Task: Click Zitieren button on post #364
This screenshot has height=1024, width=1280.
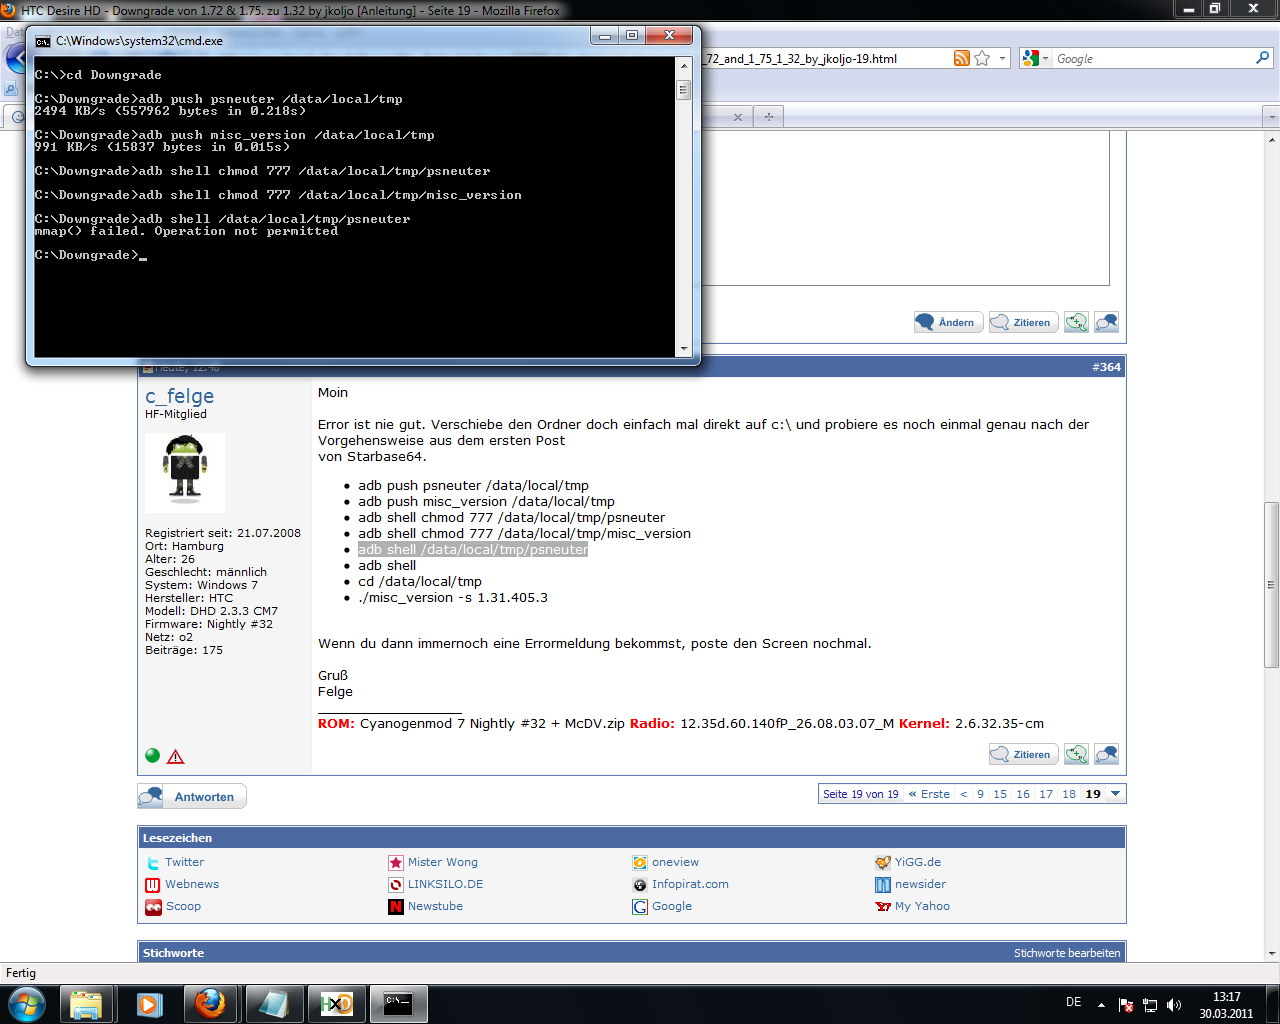Action: click(1023, 754)
